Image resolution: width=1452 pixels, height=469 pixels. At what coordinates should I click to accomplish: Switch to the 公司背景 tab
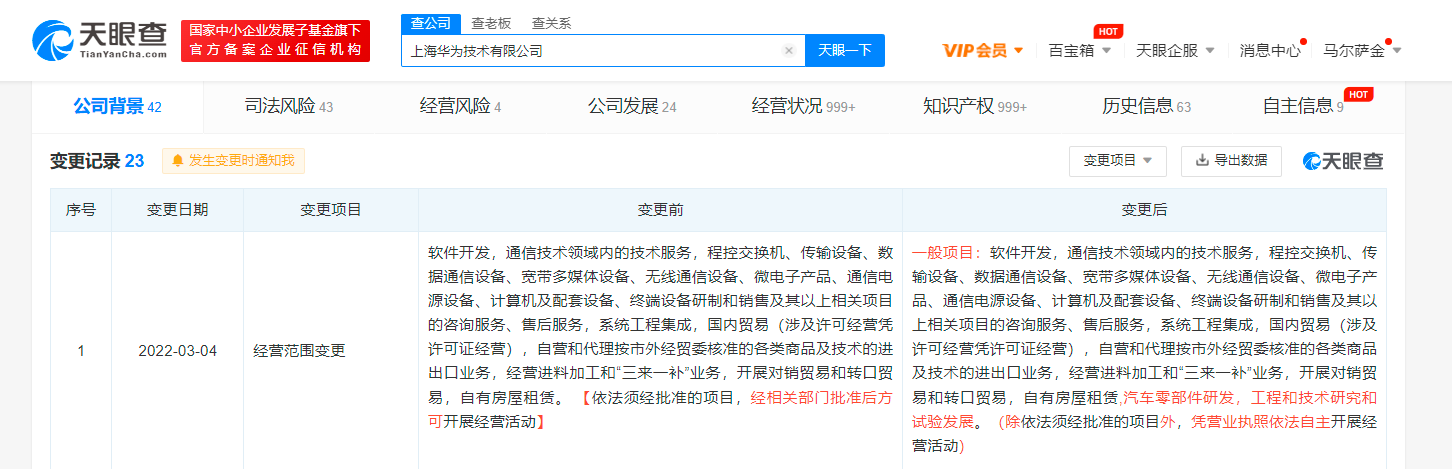[x=117, y=106]
